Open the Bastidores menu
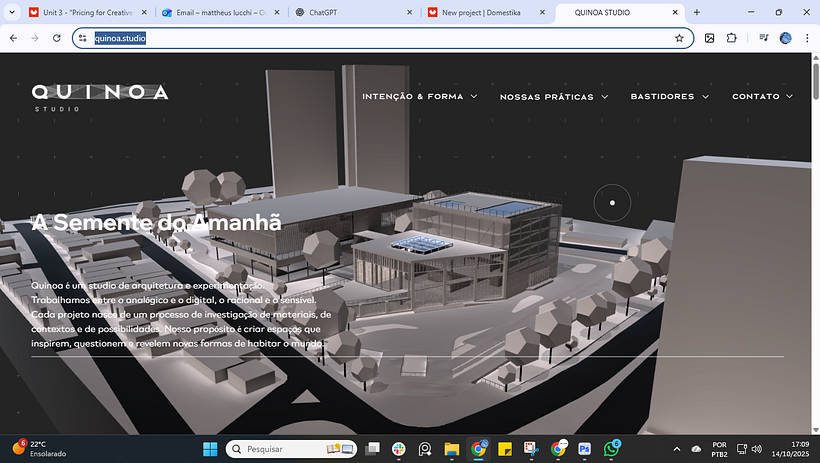This screenshot has width=820, height=463. pyautogui.click(x=663, y=97)
